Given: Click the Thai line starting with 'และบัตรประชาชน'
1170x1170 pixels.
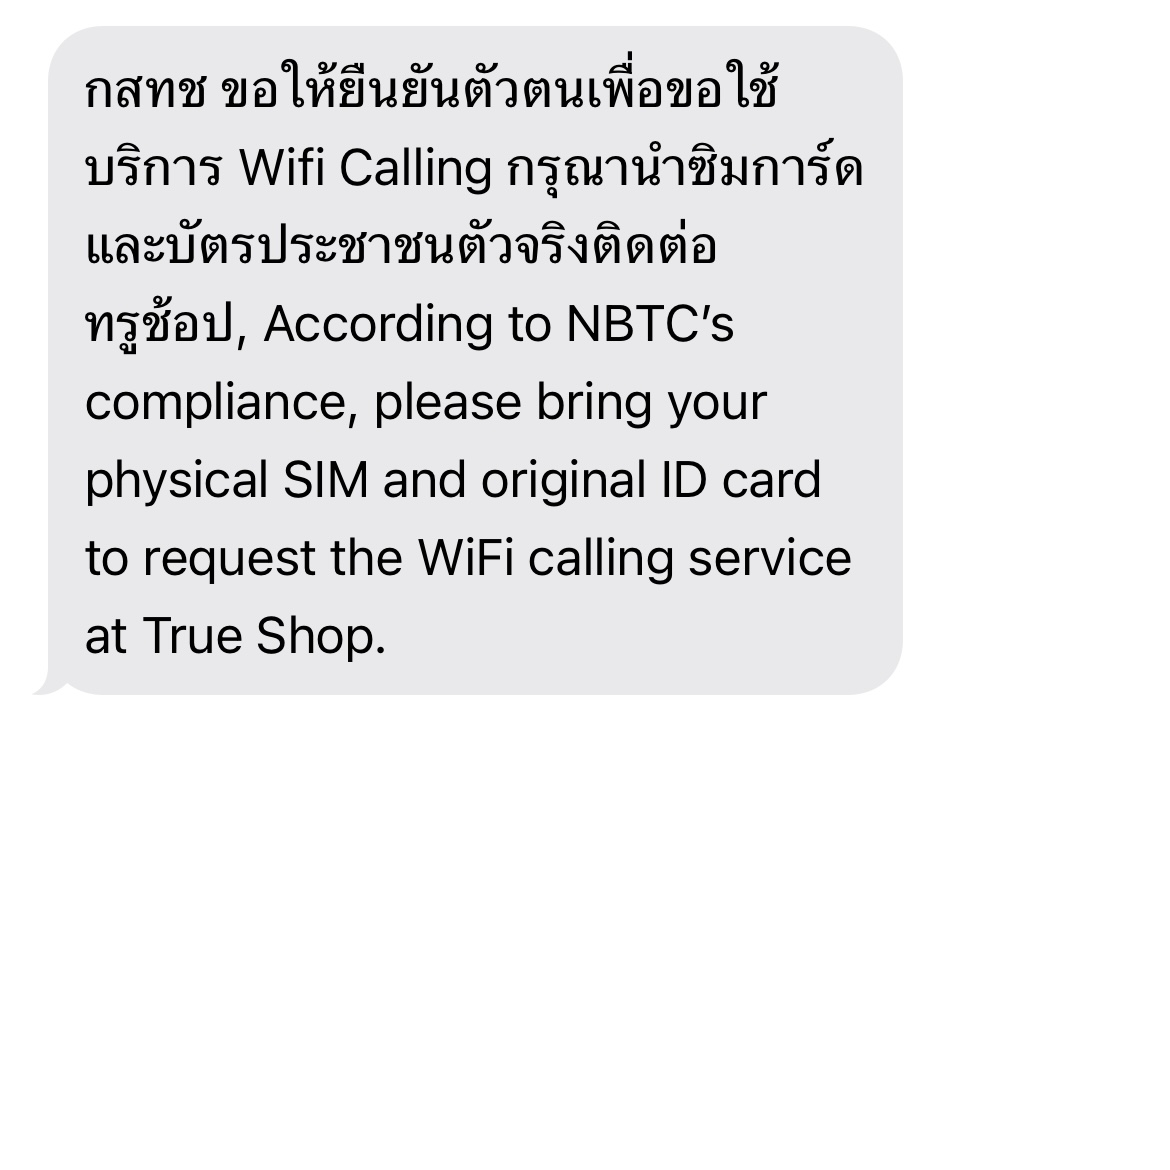Looking at the screenshot, I should 401,246.
